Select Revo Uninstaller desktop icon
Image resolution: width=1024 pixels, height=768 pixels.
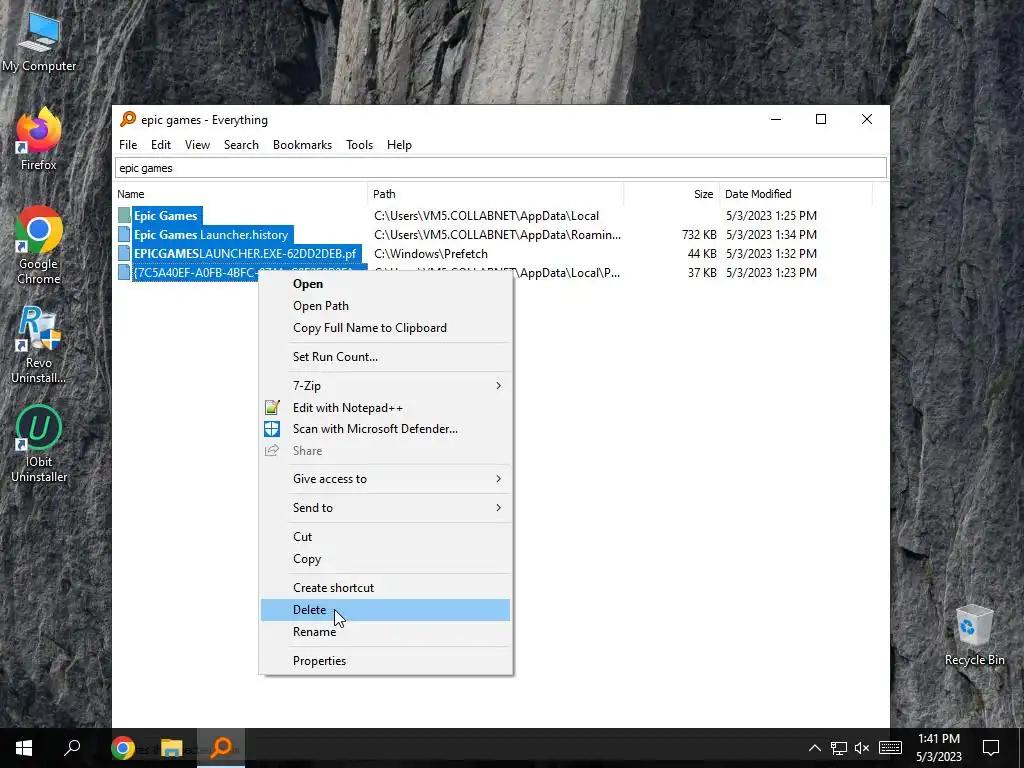click(39, 345)
